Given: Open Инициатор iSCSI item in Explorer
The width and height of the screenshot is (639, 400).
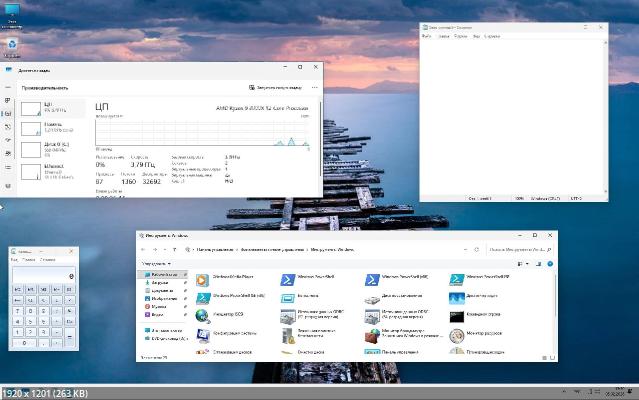Looking at the screenshot, I should pyautogui.click(x=203, y=315).
